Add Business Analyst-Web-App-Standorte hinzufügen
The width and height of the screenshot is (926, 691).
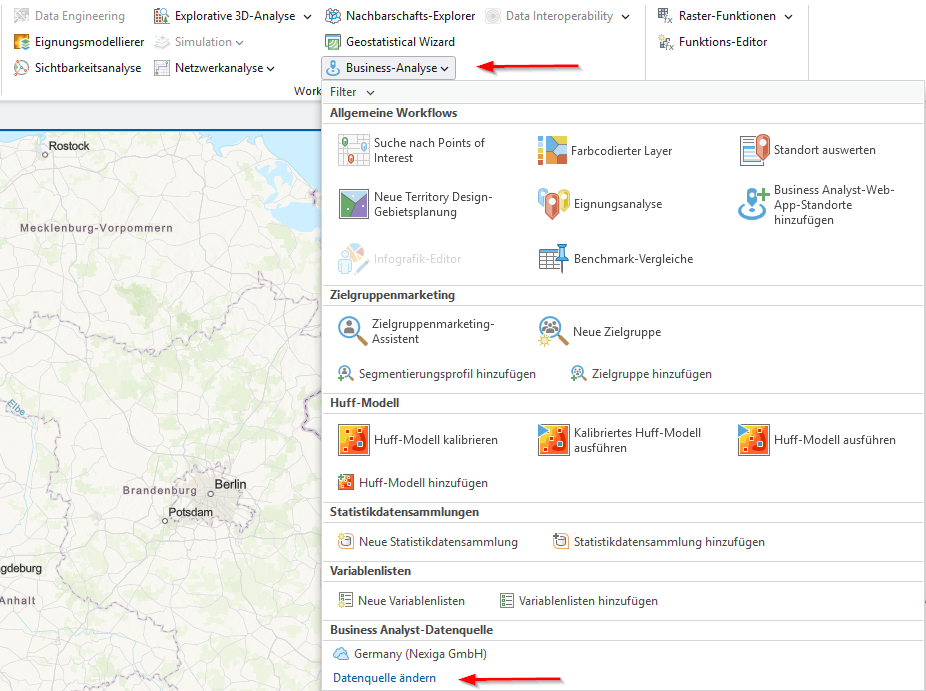point(816,204)
